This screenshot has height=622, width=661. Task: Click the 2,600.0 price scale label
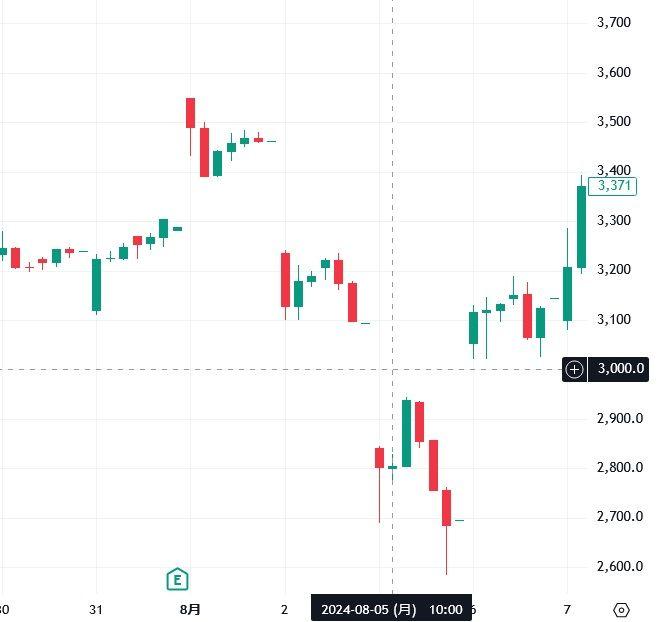620,566
